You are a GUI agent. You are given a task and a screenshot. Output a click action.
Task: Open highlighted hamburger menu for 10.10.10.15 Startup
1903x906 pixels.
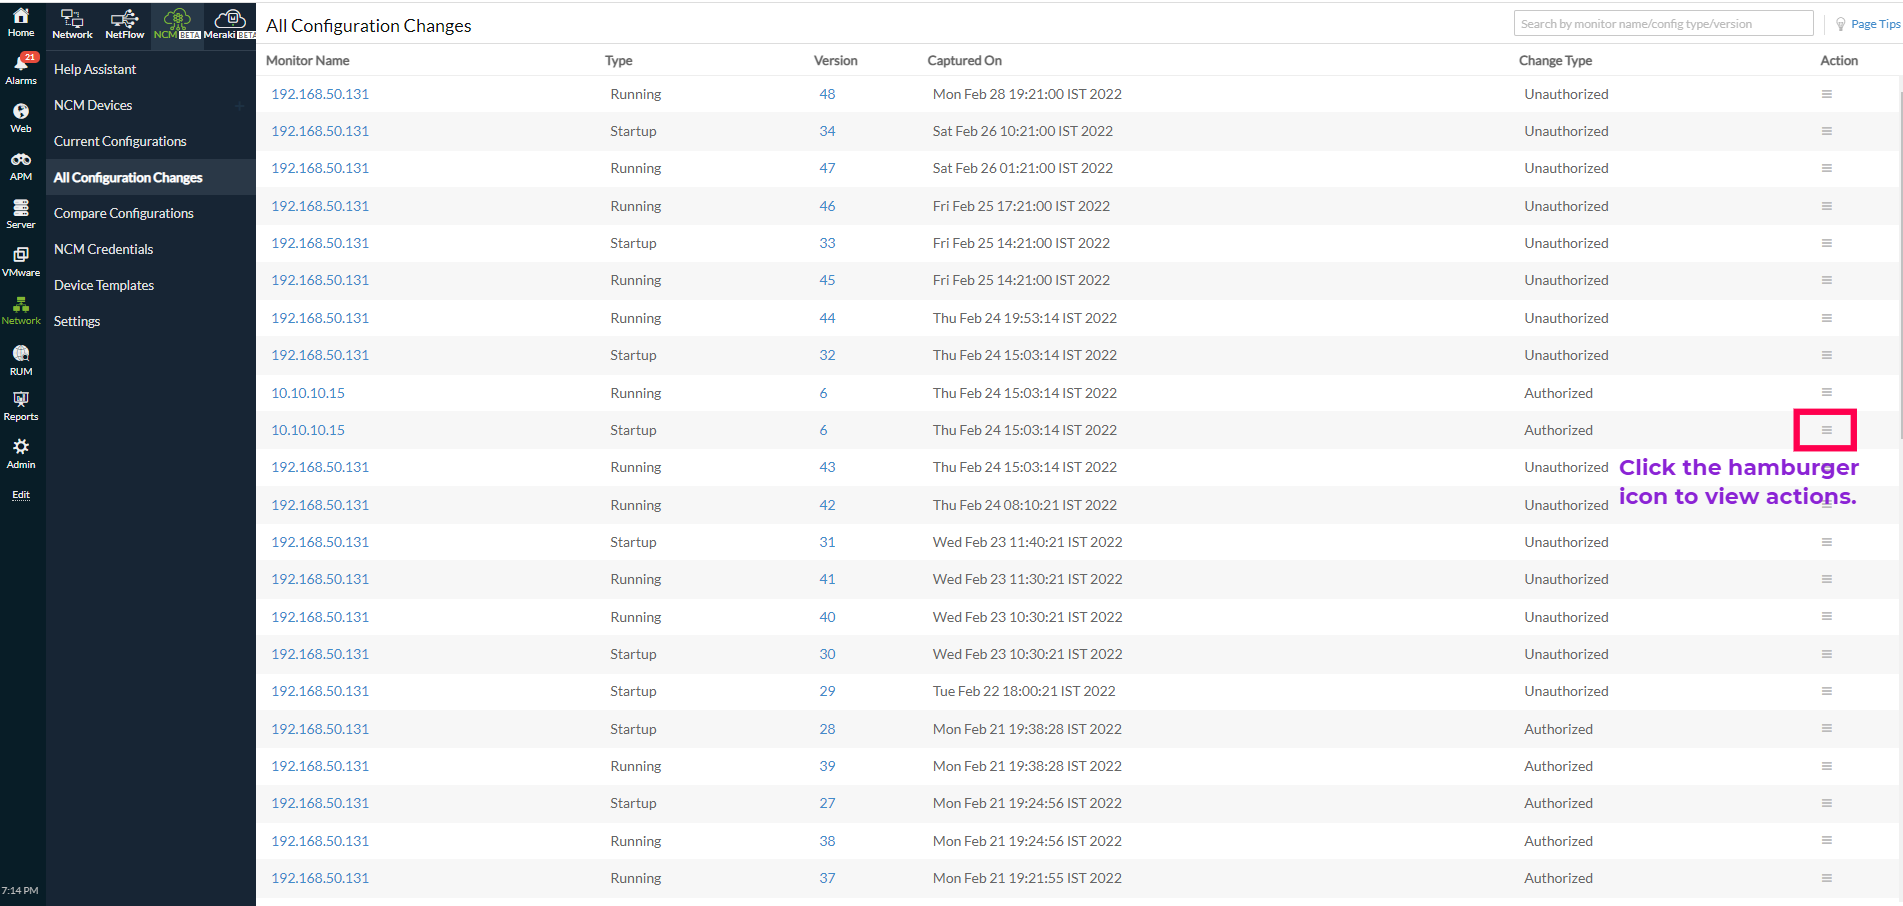point(1826,430)
